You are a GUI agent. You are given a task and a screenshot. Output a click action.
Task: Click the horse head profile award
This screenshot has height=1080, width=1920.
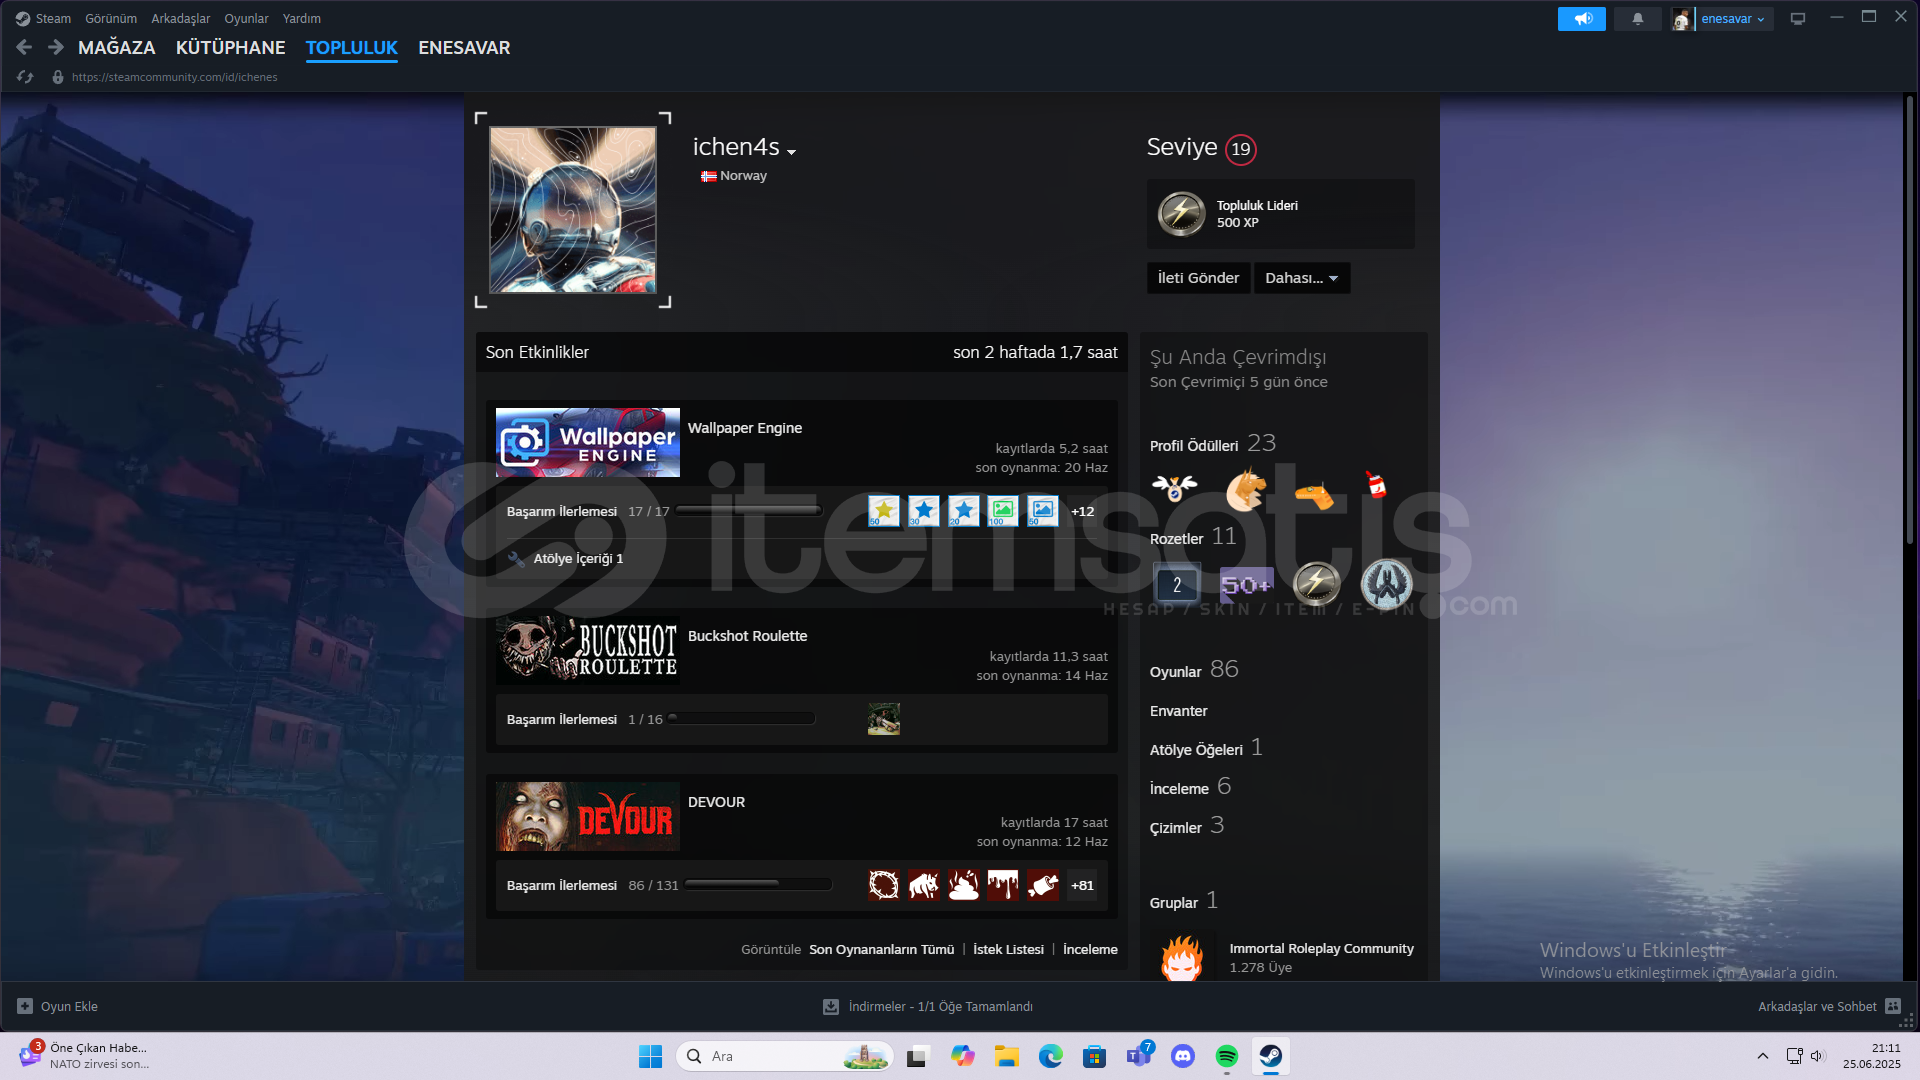[1245, 488]
